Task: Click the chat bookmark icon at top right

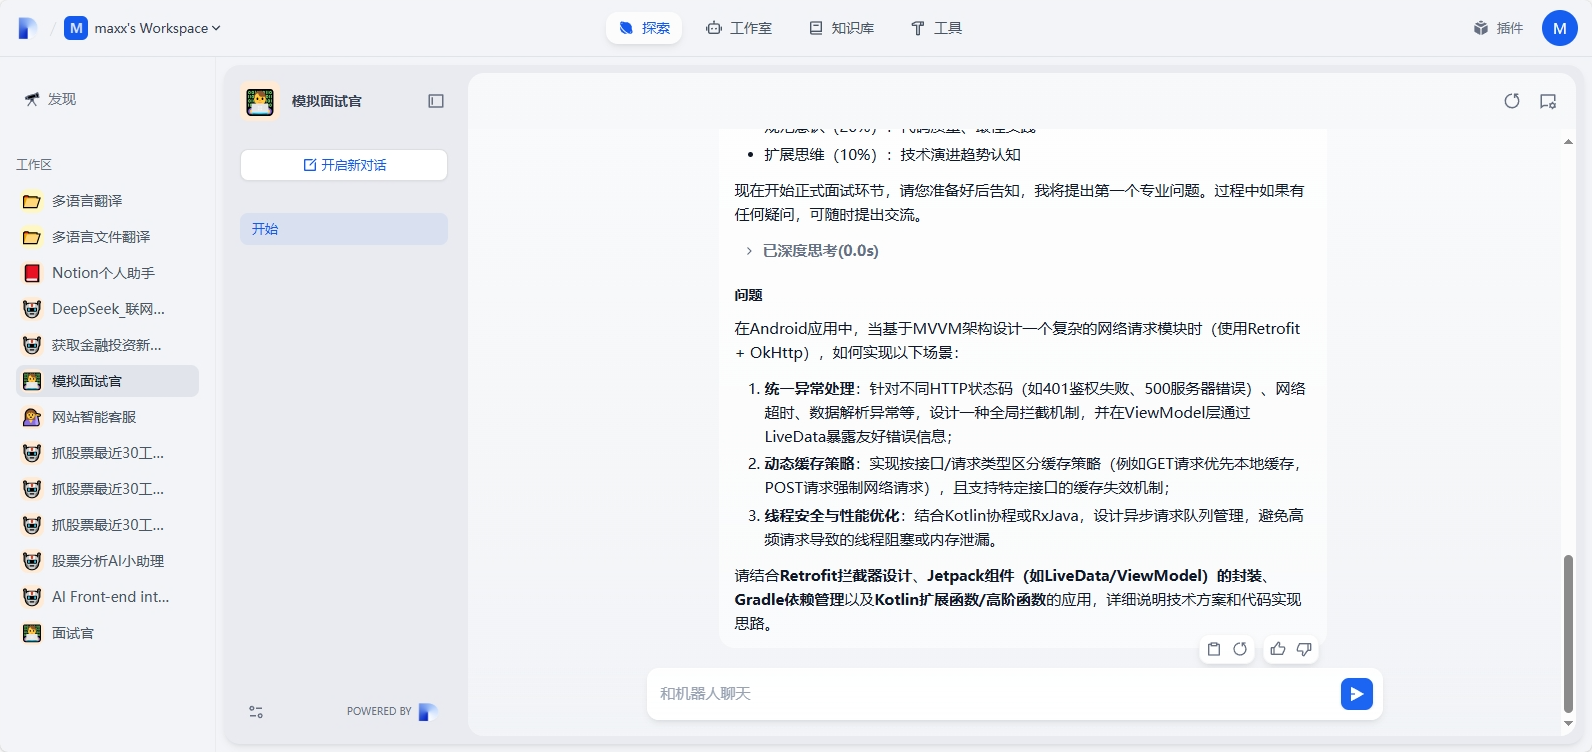Action: 1548,101
